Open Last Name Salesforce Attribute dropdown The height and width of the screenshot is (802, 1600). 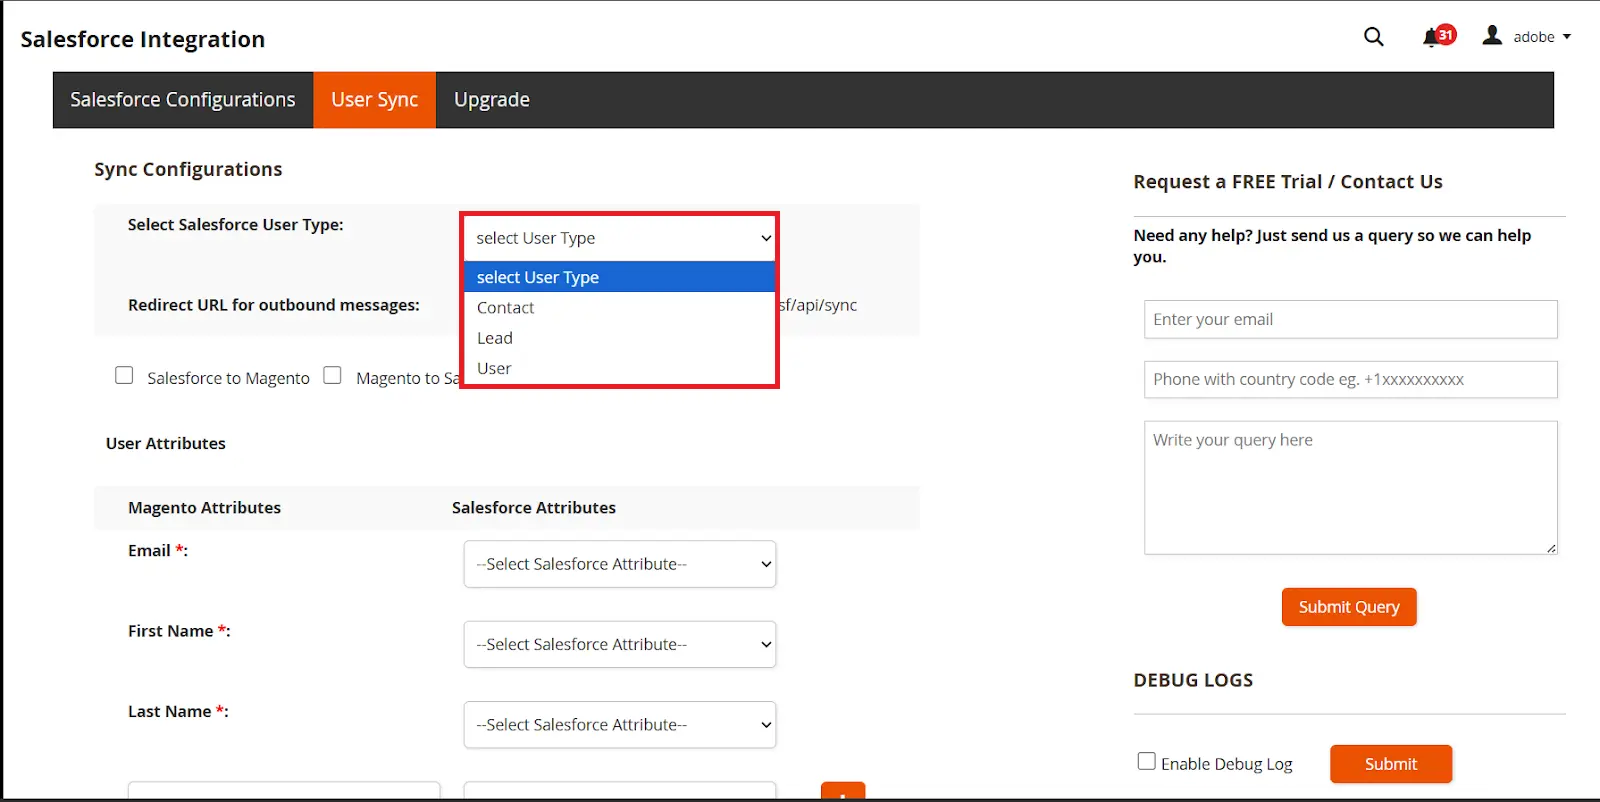(x=620, y=725)
